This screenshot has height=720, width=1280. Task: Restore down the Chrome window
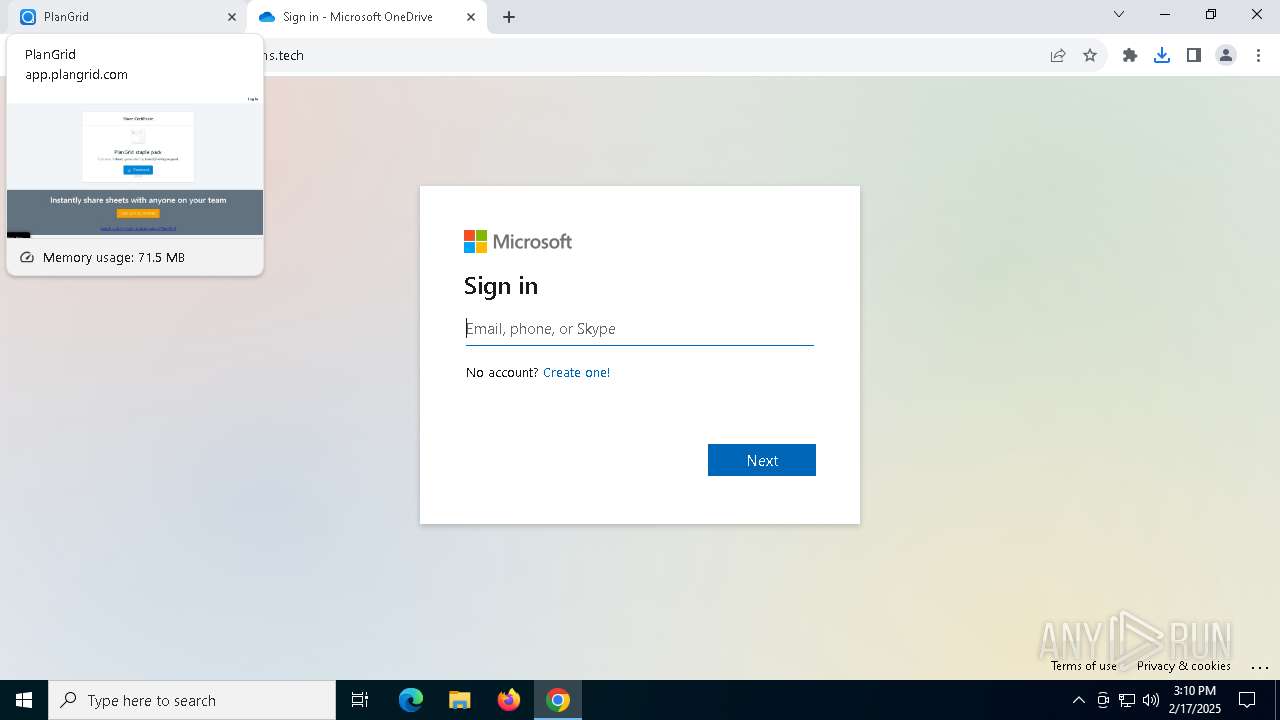1211,14
